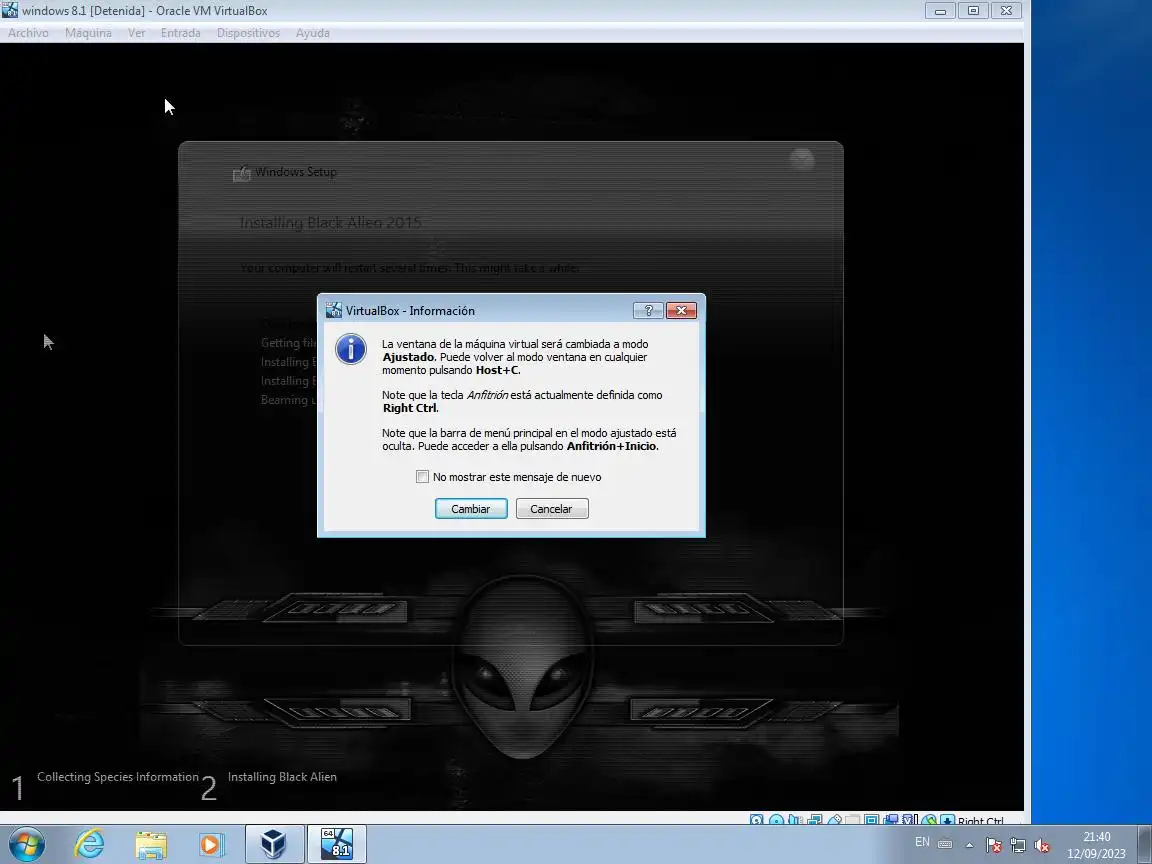
Task: Open the Action Center flag icon
Action: pyautogui.click(x=993, y=845)
